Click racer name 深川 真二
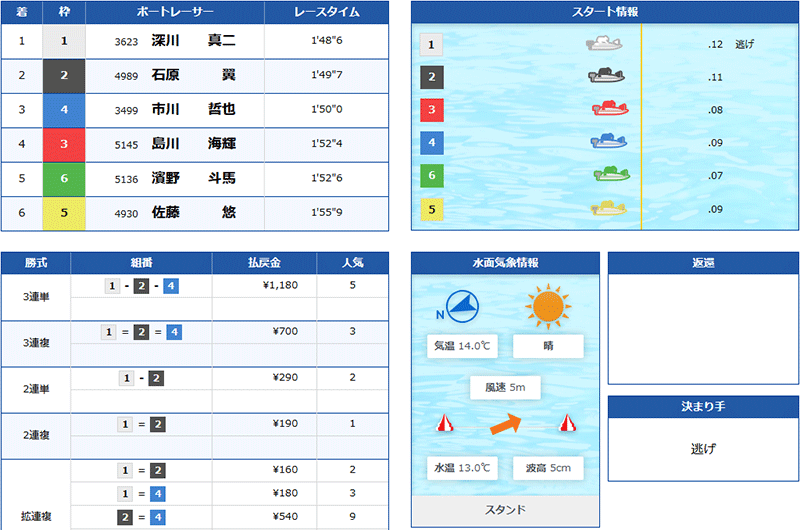 [x=193, y=40]
